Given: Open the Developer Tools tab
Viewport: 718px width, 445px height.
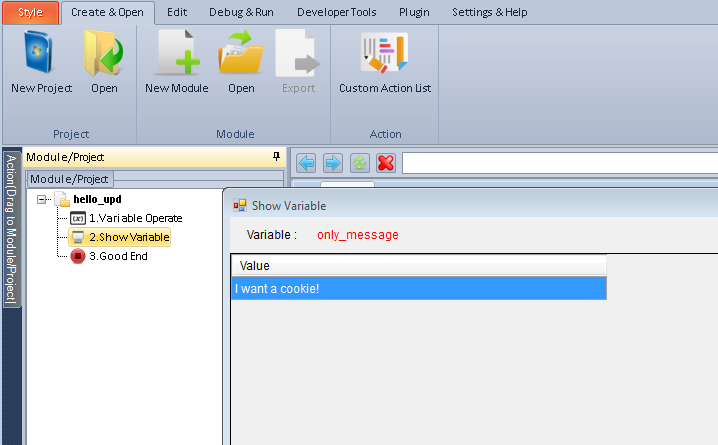Looking at the screenshot, I should (x=337, y=12).
